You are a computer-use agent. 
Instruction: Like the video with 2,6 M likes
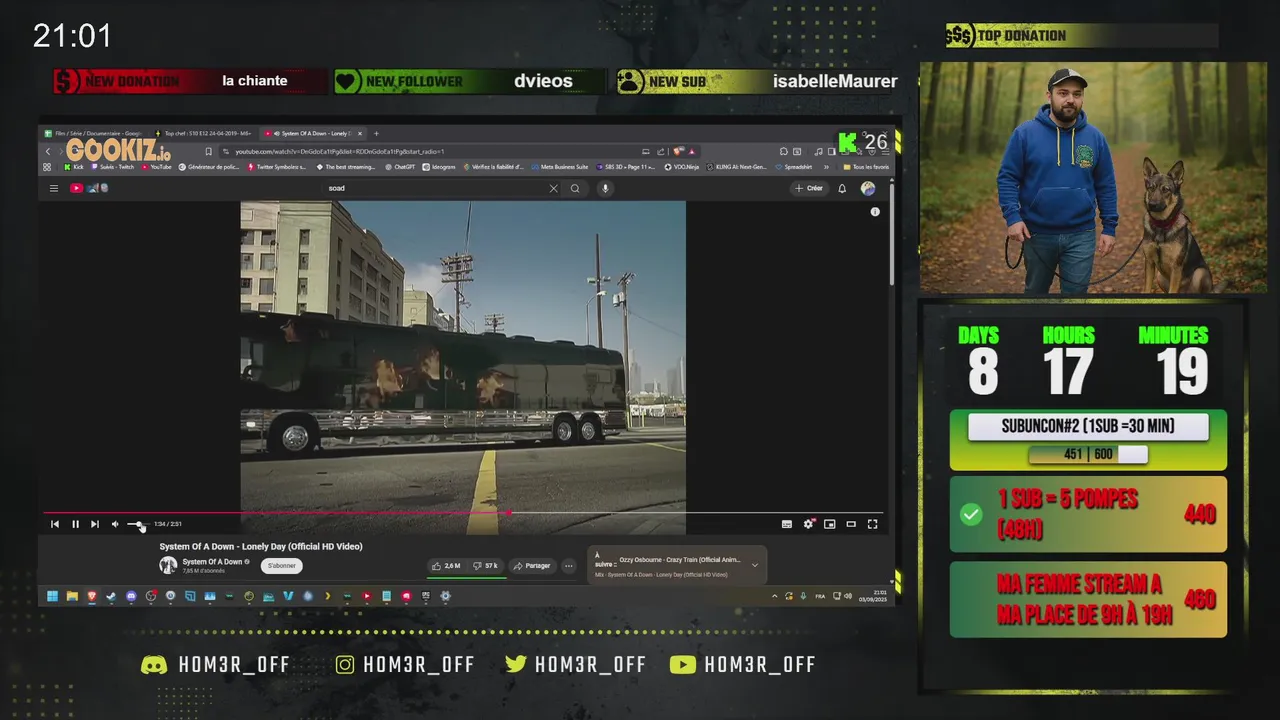(x=446, y=566)
